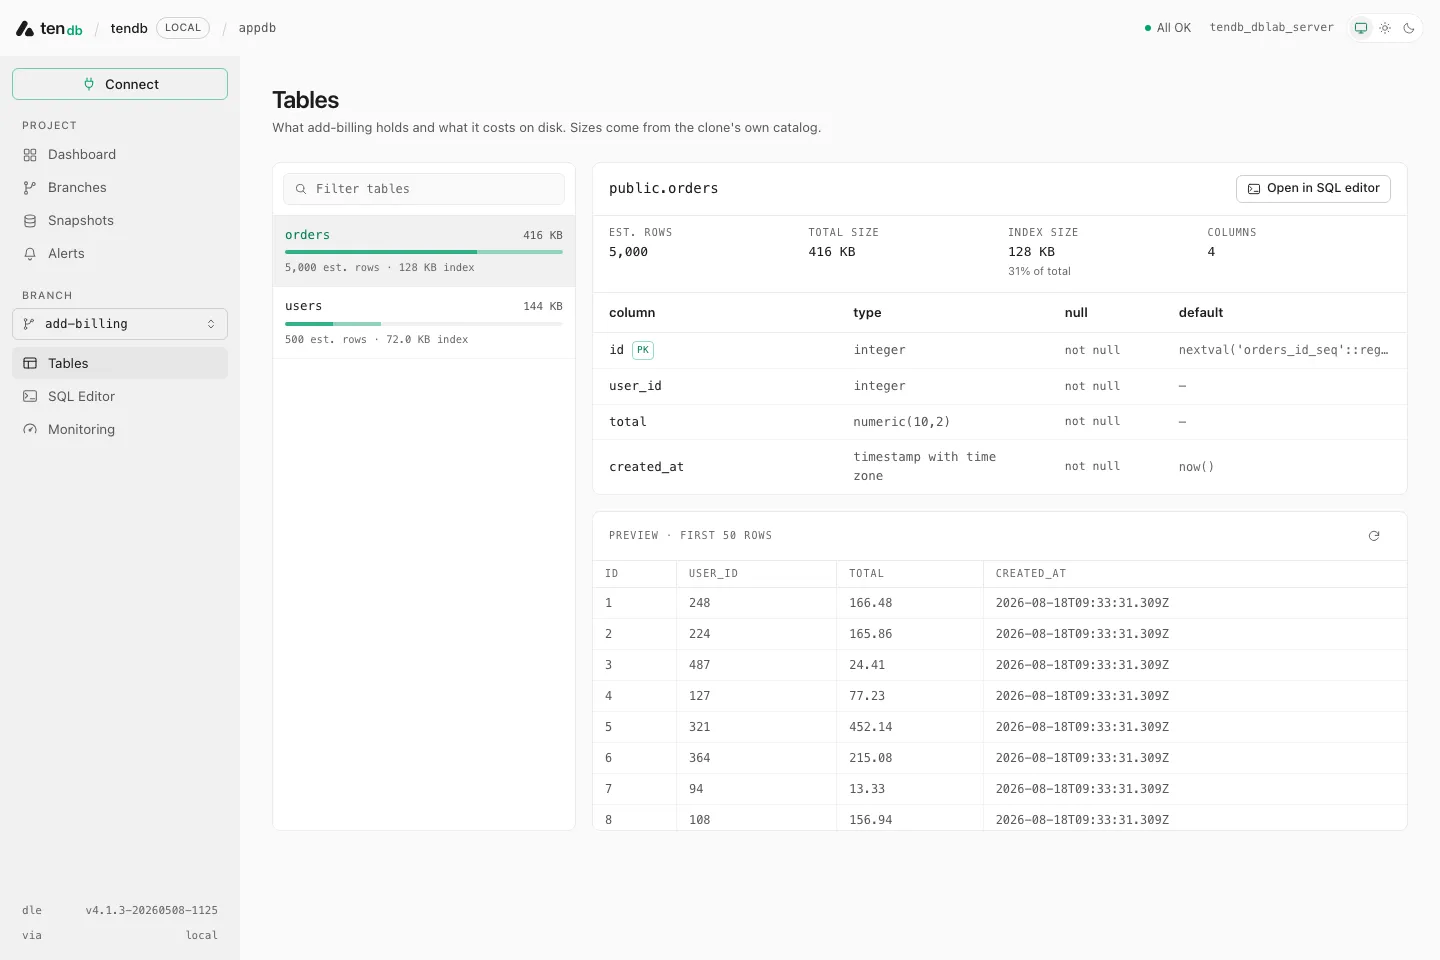Click the Tables sidebar icon
This screenshot has height=960, width=1440.
coord(30,364)
